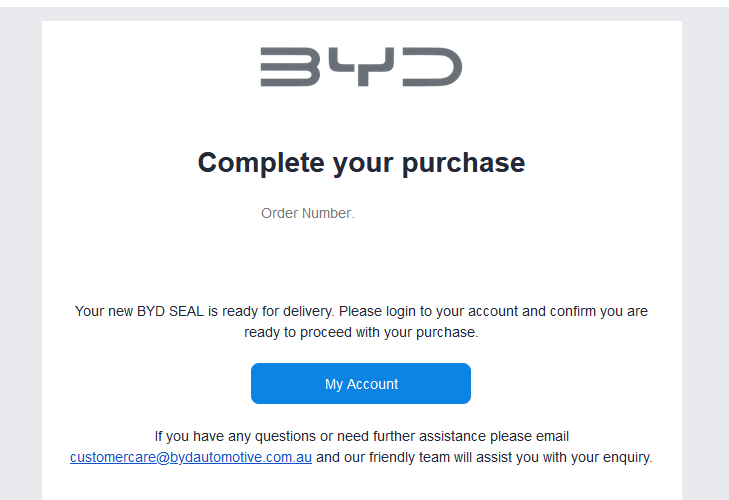Click the word 'enquiry' ending the message
Screen dimensions: 729x500
coord(626,458)
